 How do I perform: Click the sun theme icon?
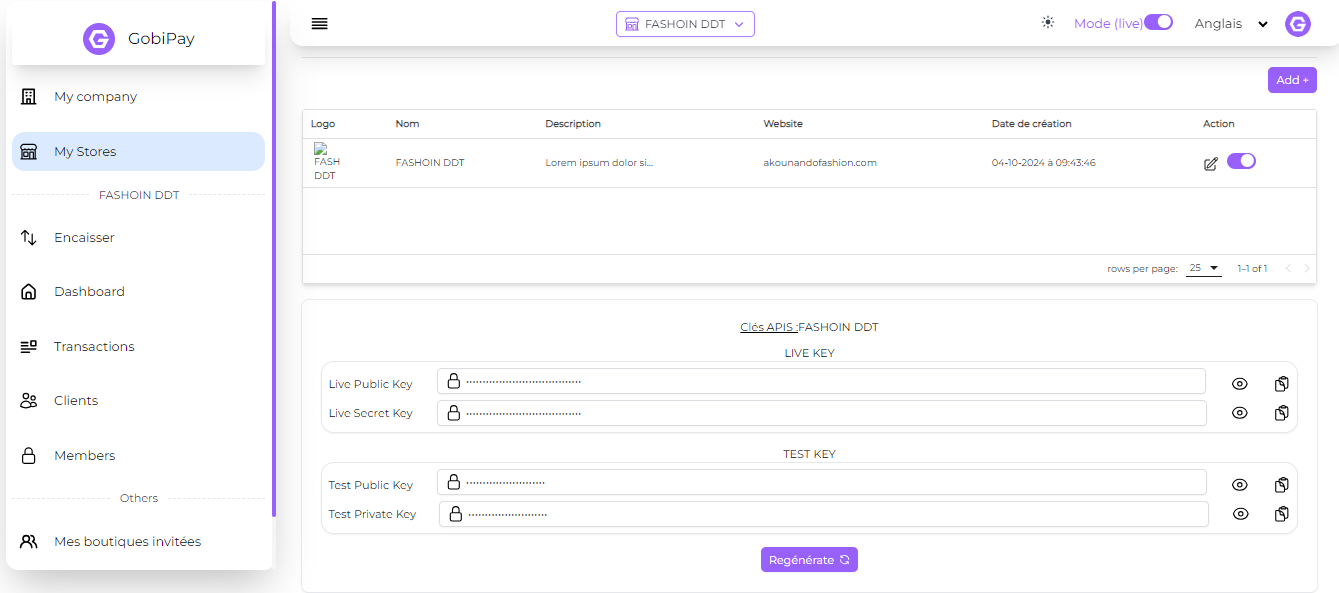(x=1048, y=22)
